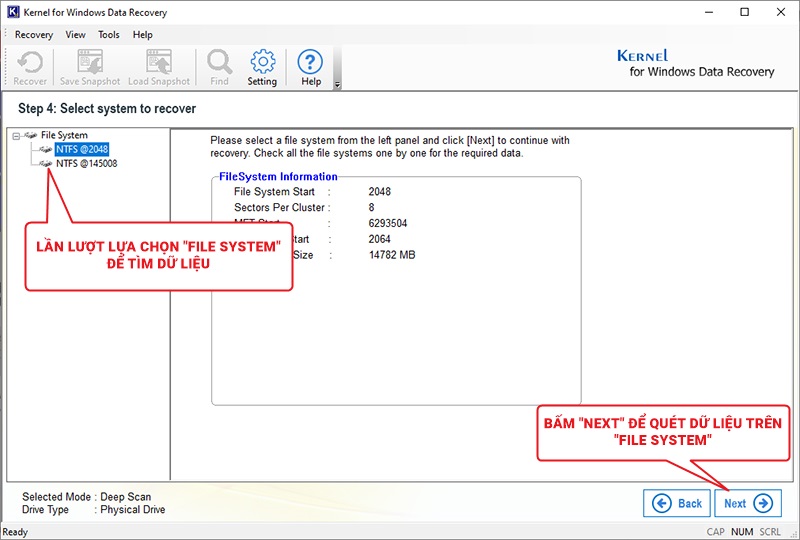Screen dimensions: 800x540
Task: Click the Selected Mode Deep Scan text
Action: pyautogui.click(x=87, y=497)
